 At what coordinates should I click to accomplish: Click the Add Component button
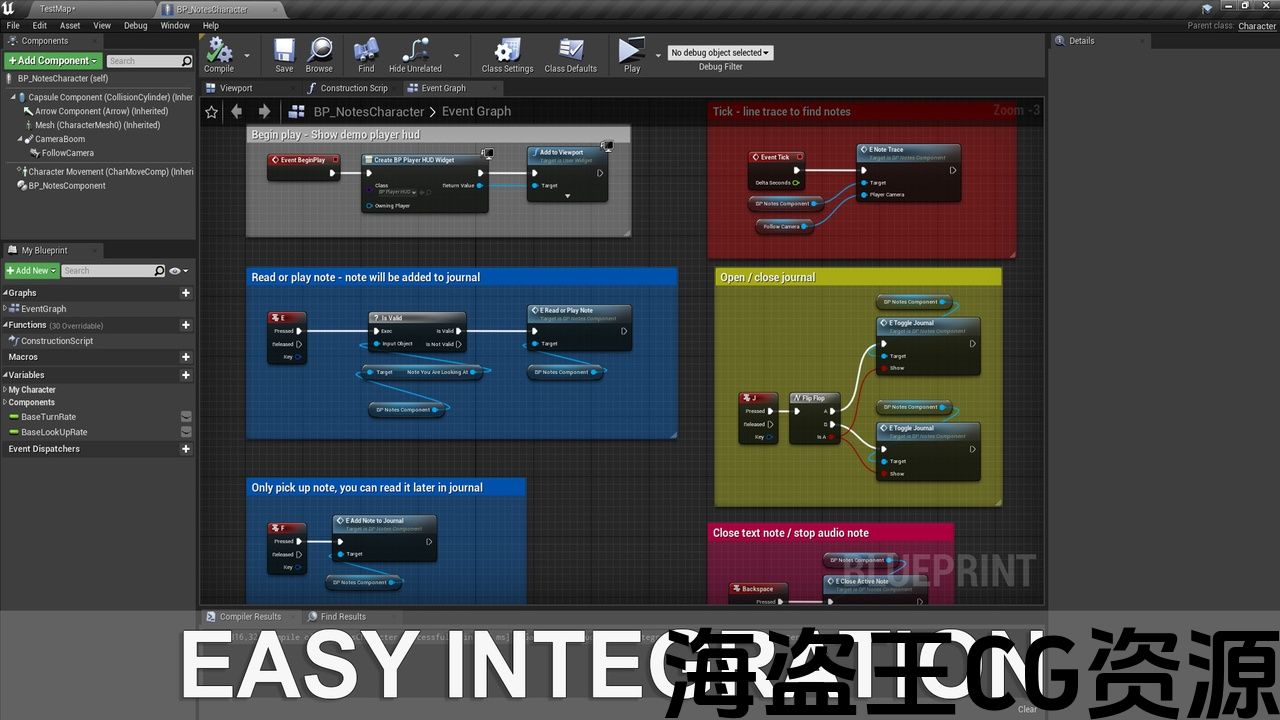tap(53, 61)
